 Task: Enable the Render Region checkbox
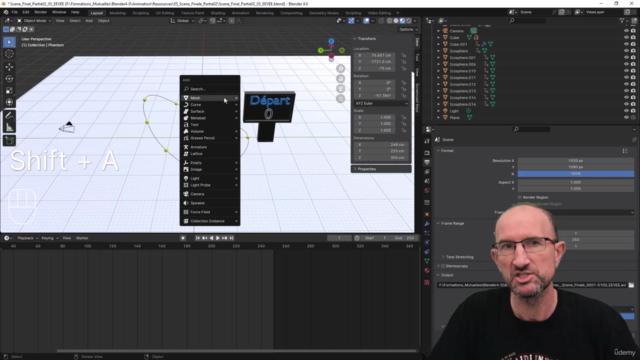[x=520, y=197]
